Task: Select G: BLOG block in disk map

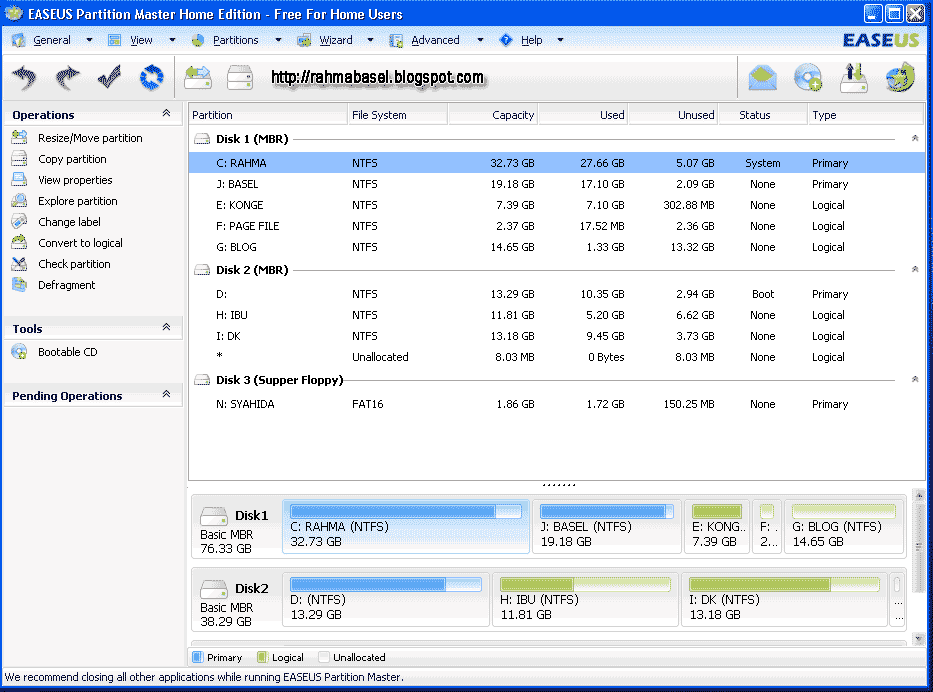Action: click(844, 527)
